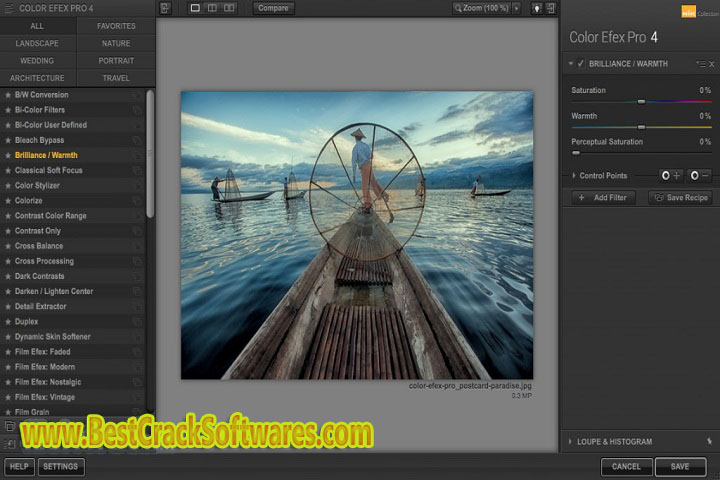
Task: Favorite star for Detail Extractor
Action: pos(8,306)
